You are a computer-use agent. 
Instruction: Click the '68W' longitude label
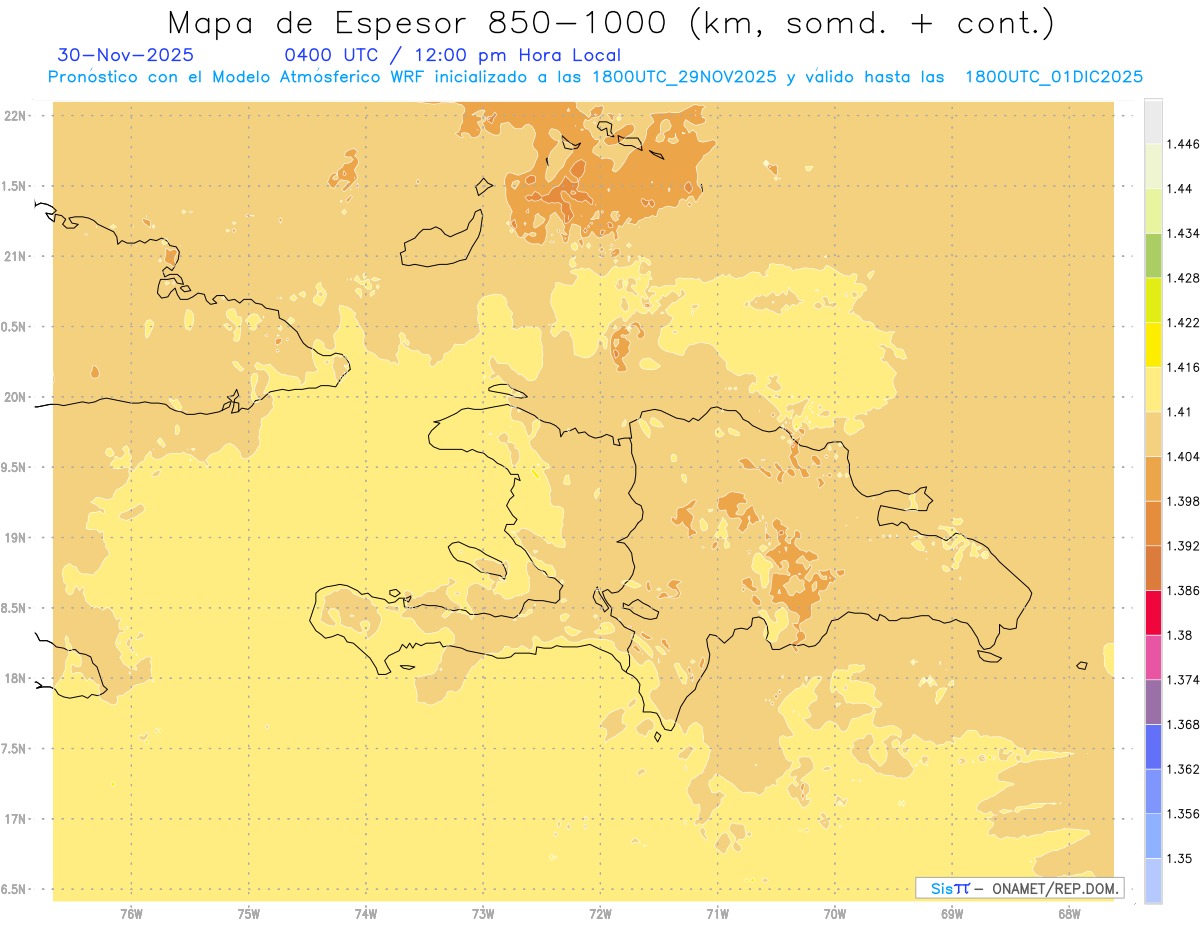coord(1069,913)
